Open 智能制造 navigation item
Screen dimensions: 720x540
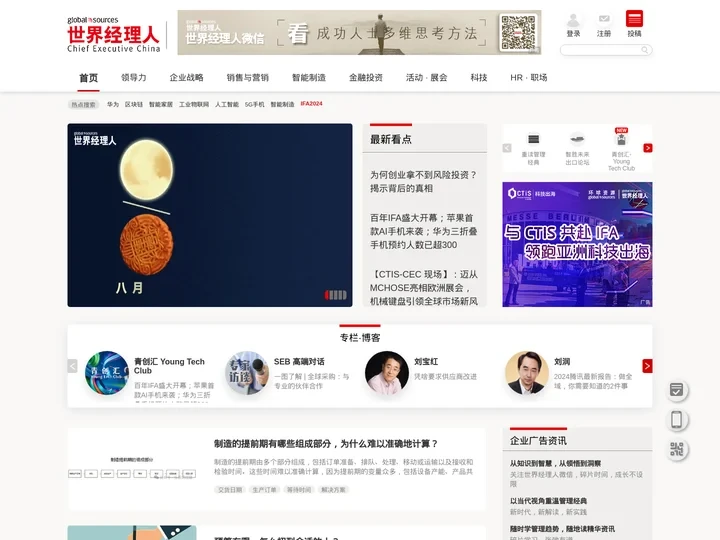tap(309, 78)
